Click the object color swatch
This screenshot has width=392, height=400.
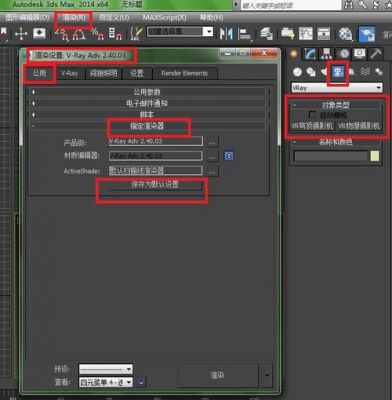[375, 156]
